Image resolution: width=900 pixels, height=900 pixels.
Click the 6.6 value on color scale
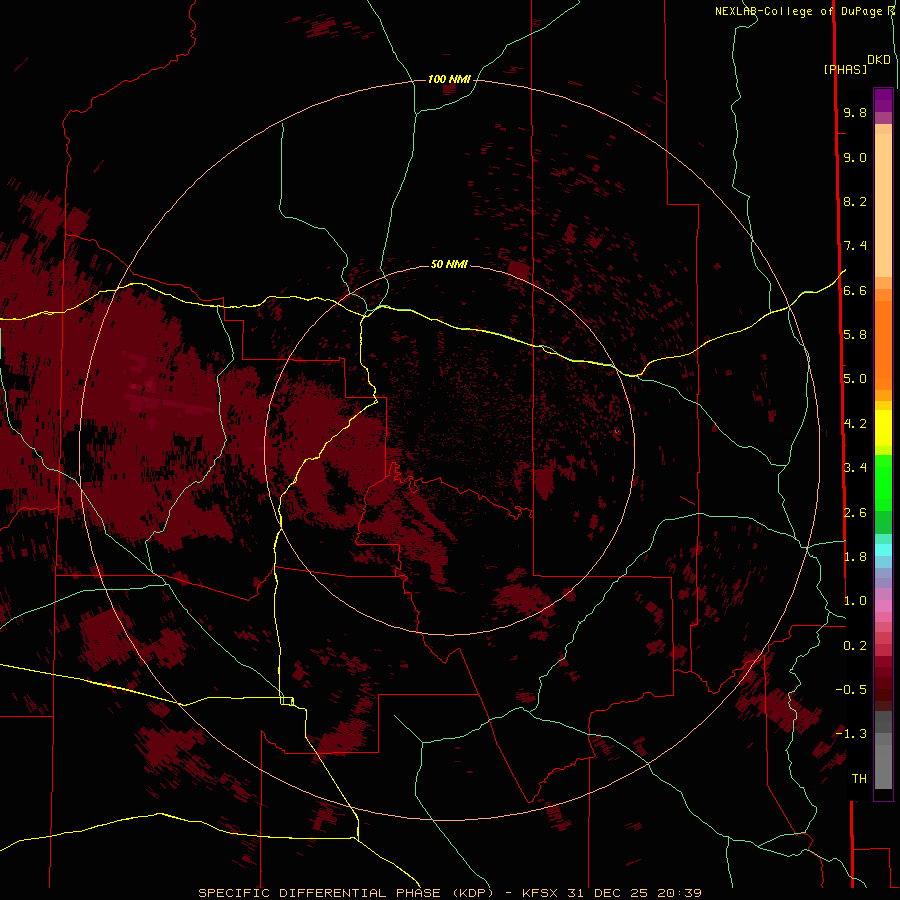855,290
